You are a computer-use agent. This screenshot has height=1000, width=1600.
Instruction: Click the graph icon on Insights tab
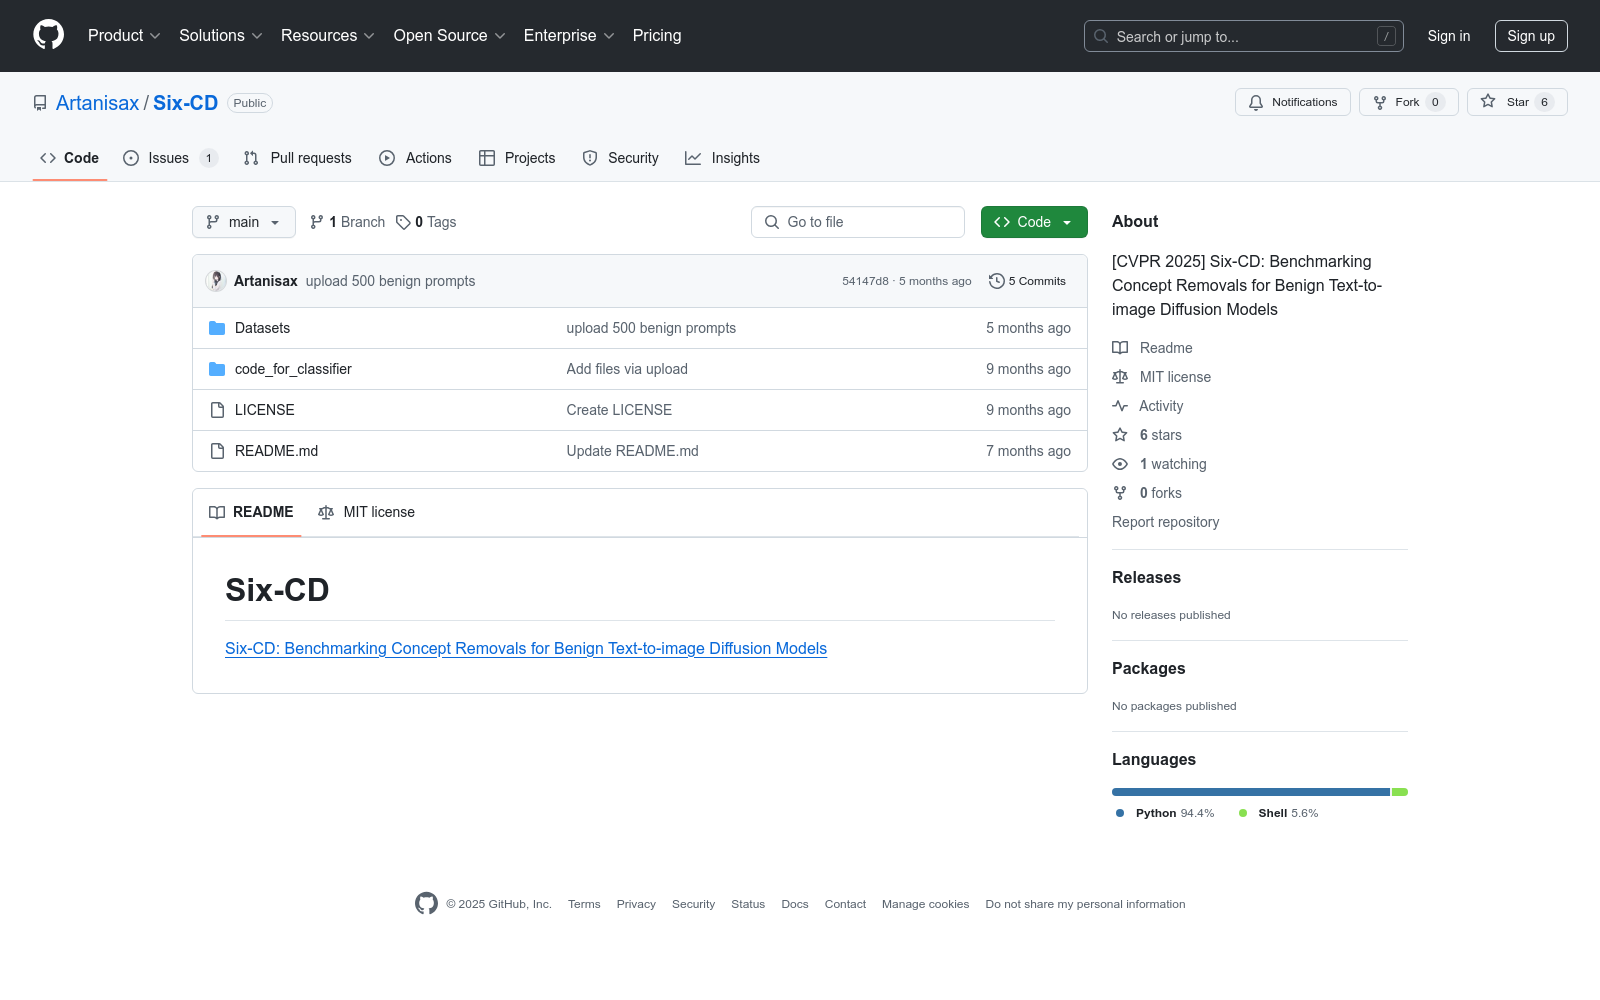[x=693, y=158]
